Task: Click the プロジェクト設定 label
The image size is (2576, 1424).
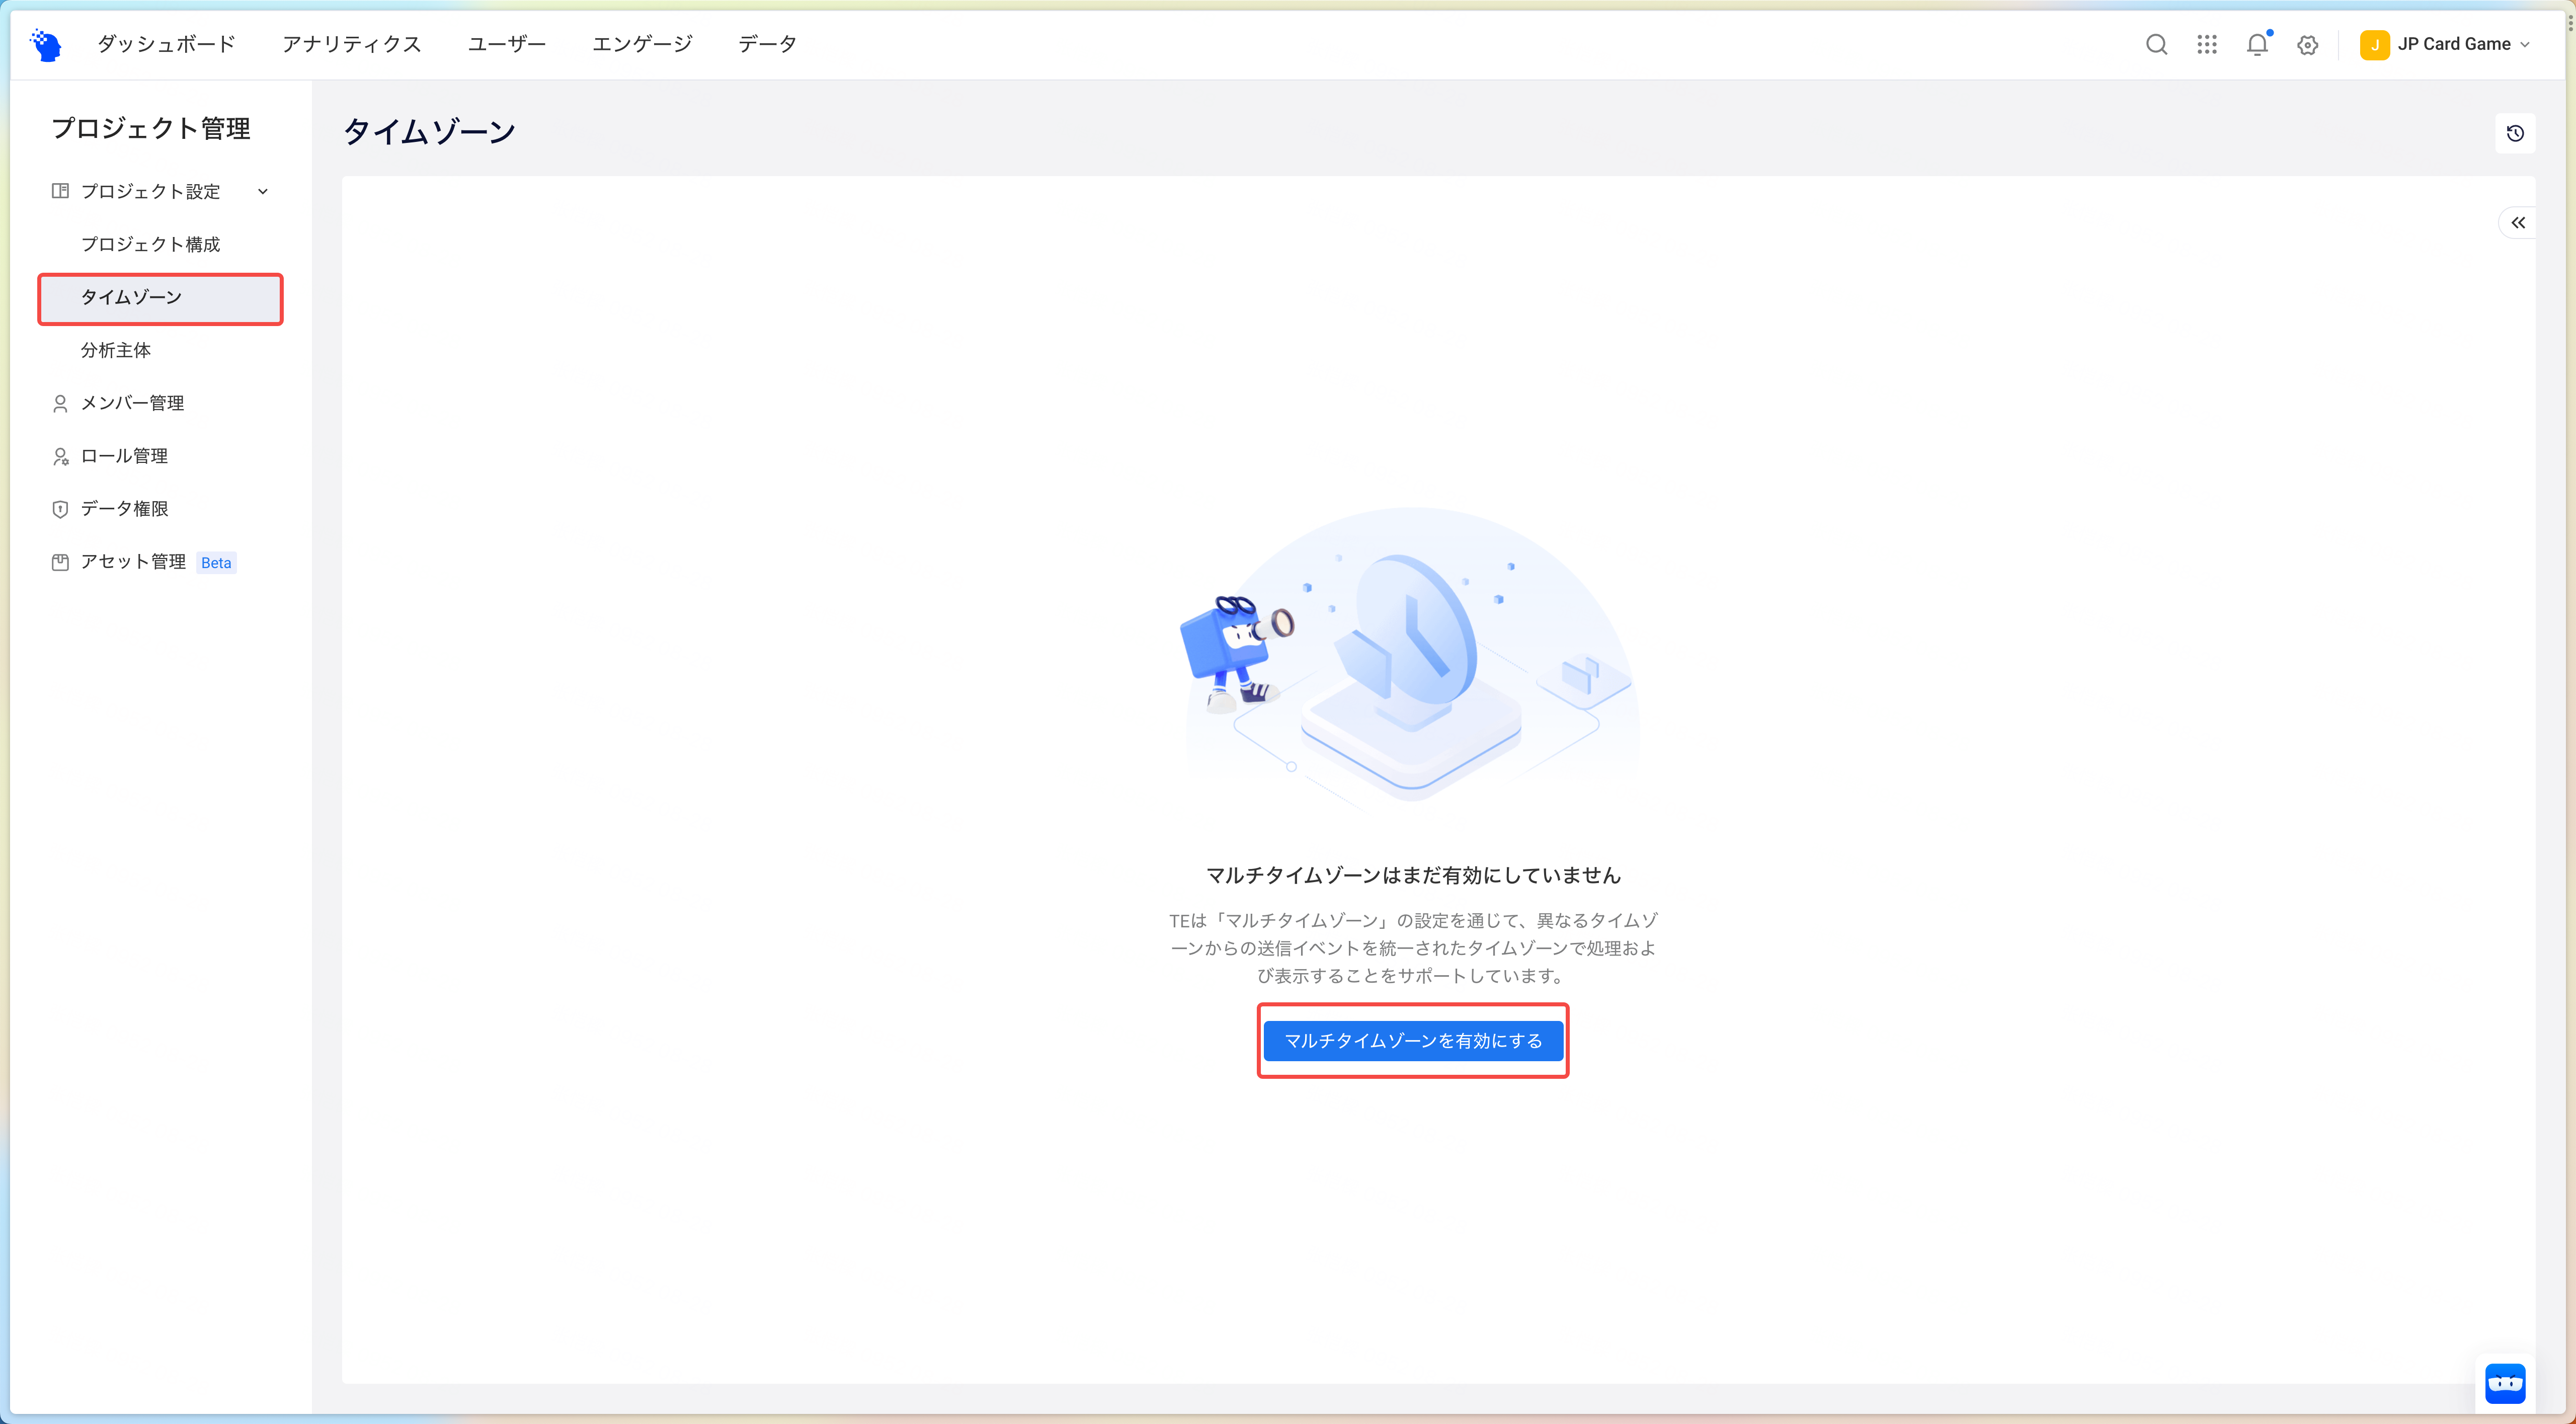Action: 150,191
